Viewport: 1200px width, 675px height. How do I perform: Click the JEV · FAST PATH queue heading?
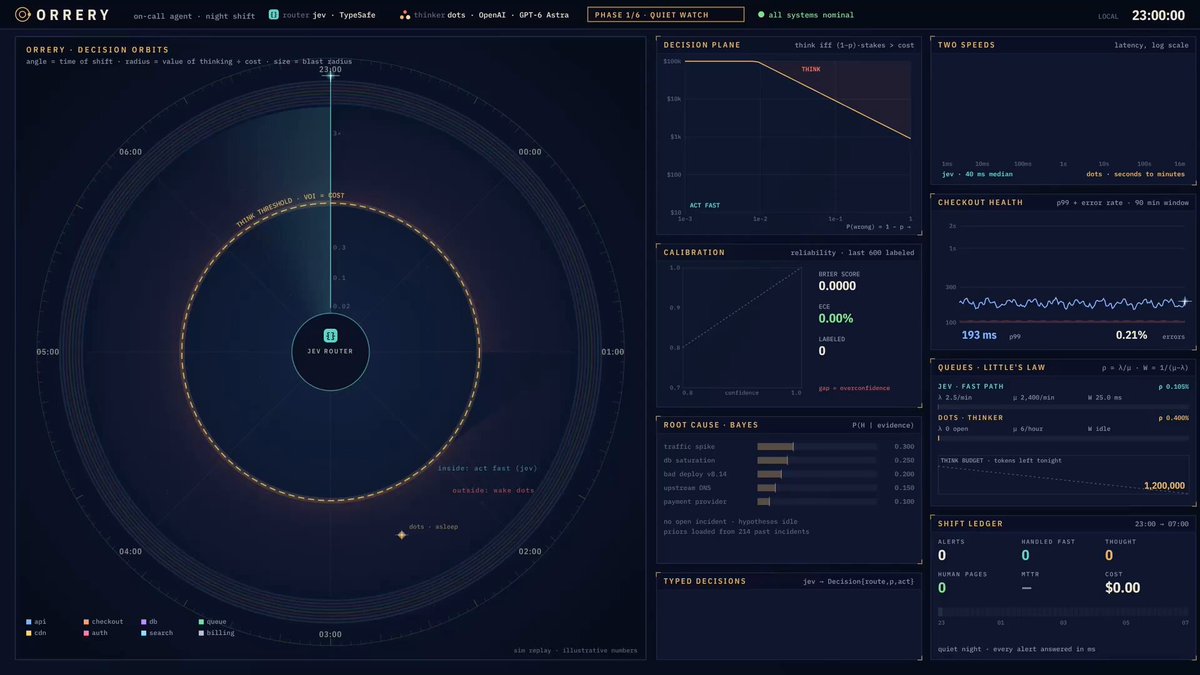point(973,386)
